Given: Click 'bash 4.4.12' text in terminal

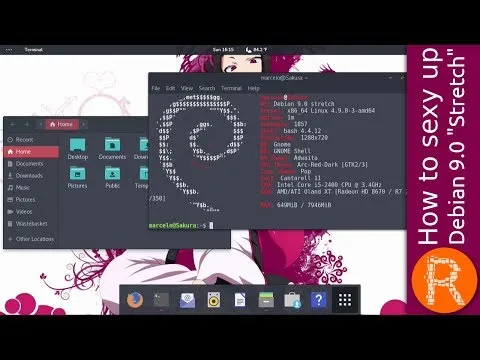Looking at the screenshot, I should [302, 131].
